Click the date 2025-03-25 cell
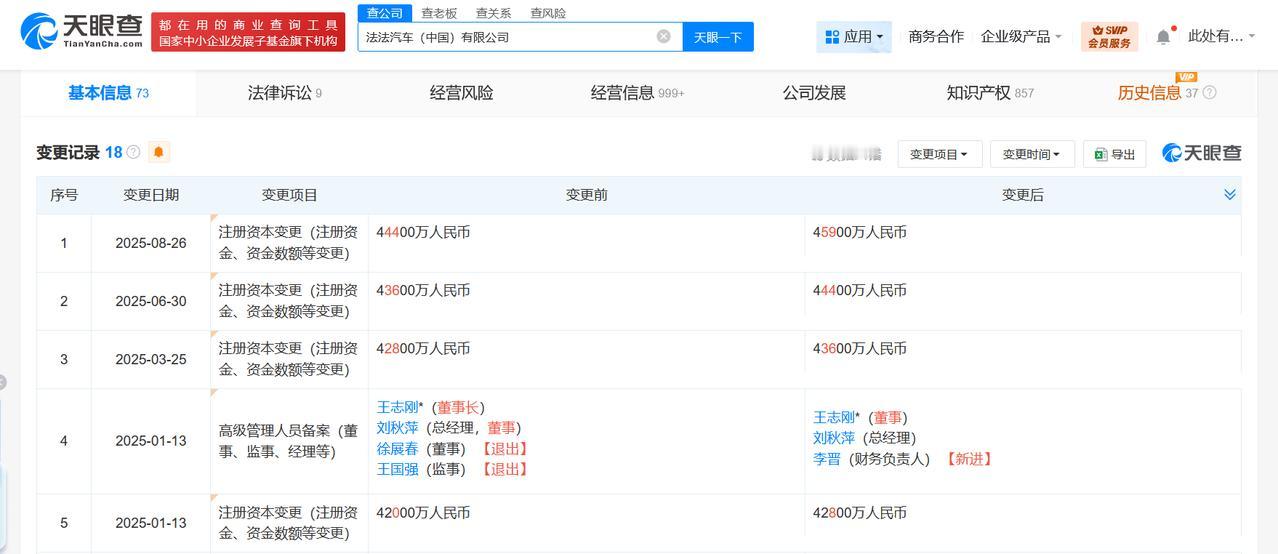This screenshot has width=1278, height=554. 151,359
